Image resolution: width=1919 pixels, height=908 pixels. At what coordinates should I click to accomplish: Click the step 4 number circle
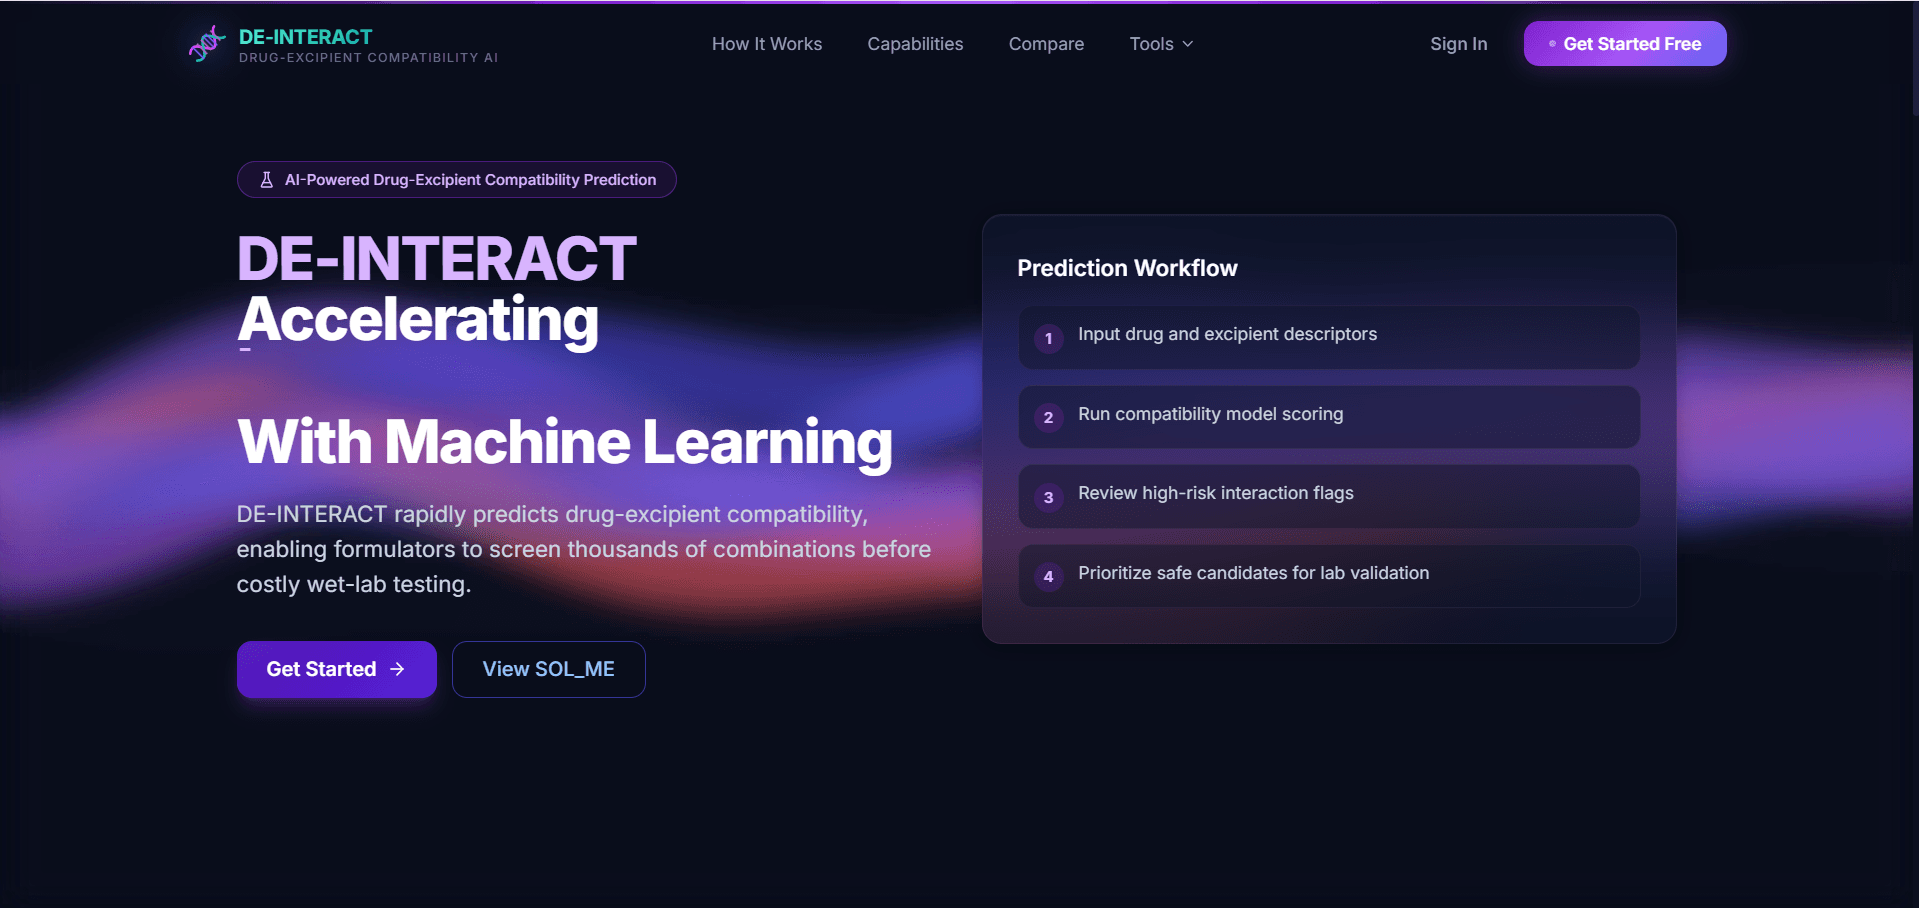click(1048, 576)
